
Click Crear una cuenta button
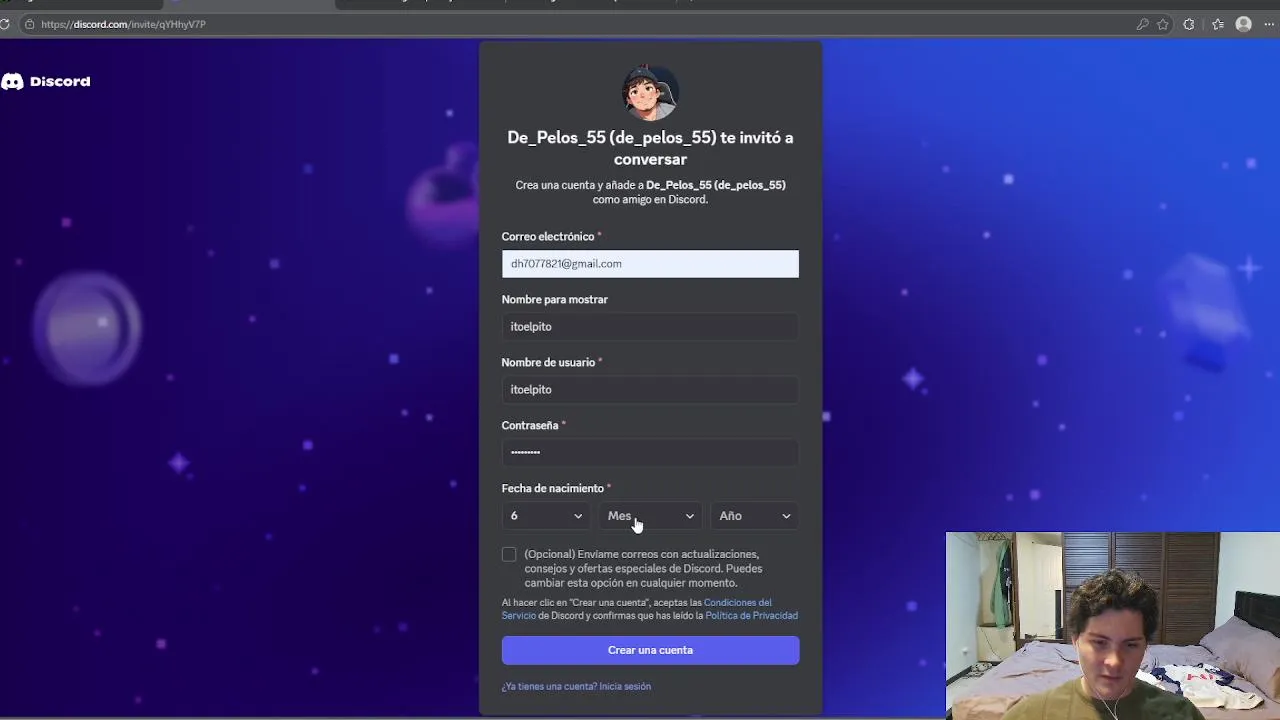tap(650, 650)
